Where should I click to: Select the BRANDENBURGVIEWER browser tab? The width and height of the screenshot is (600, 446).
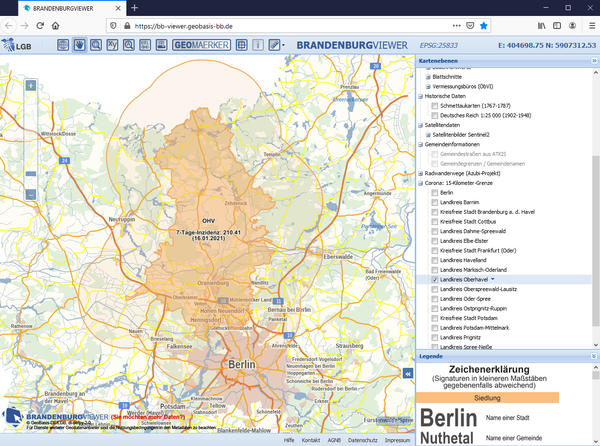[72, 8]
